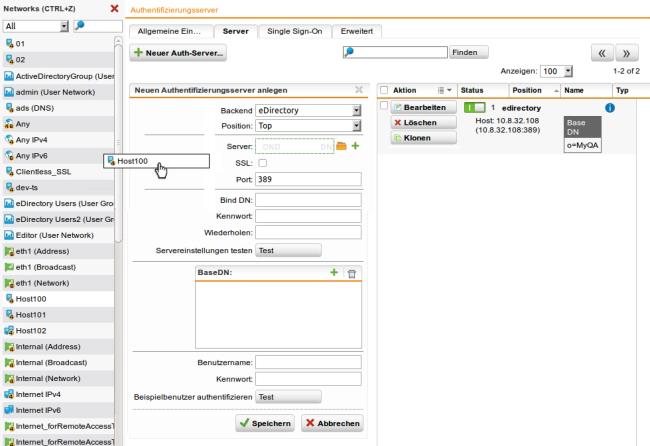Open the Position dropdown set to Top
The height and width of the screenshot is (446, 650).
[x=307, y=127]
